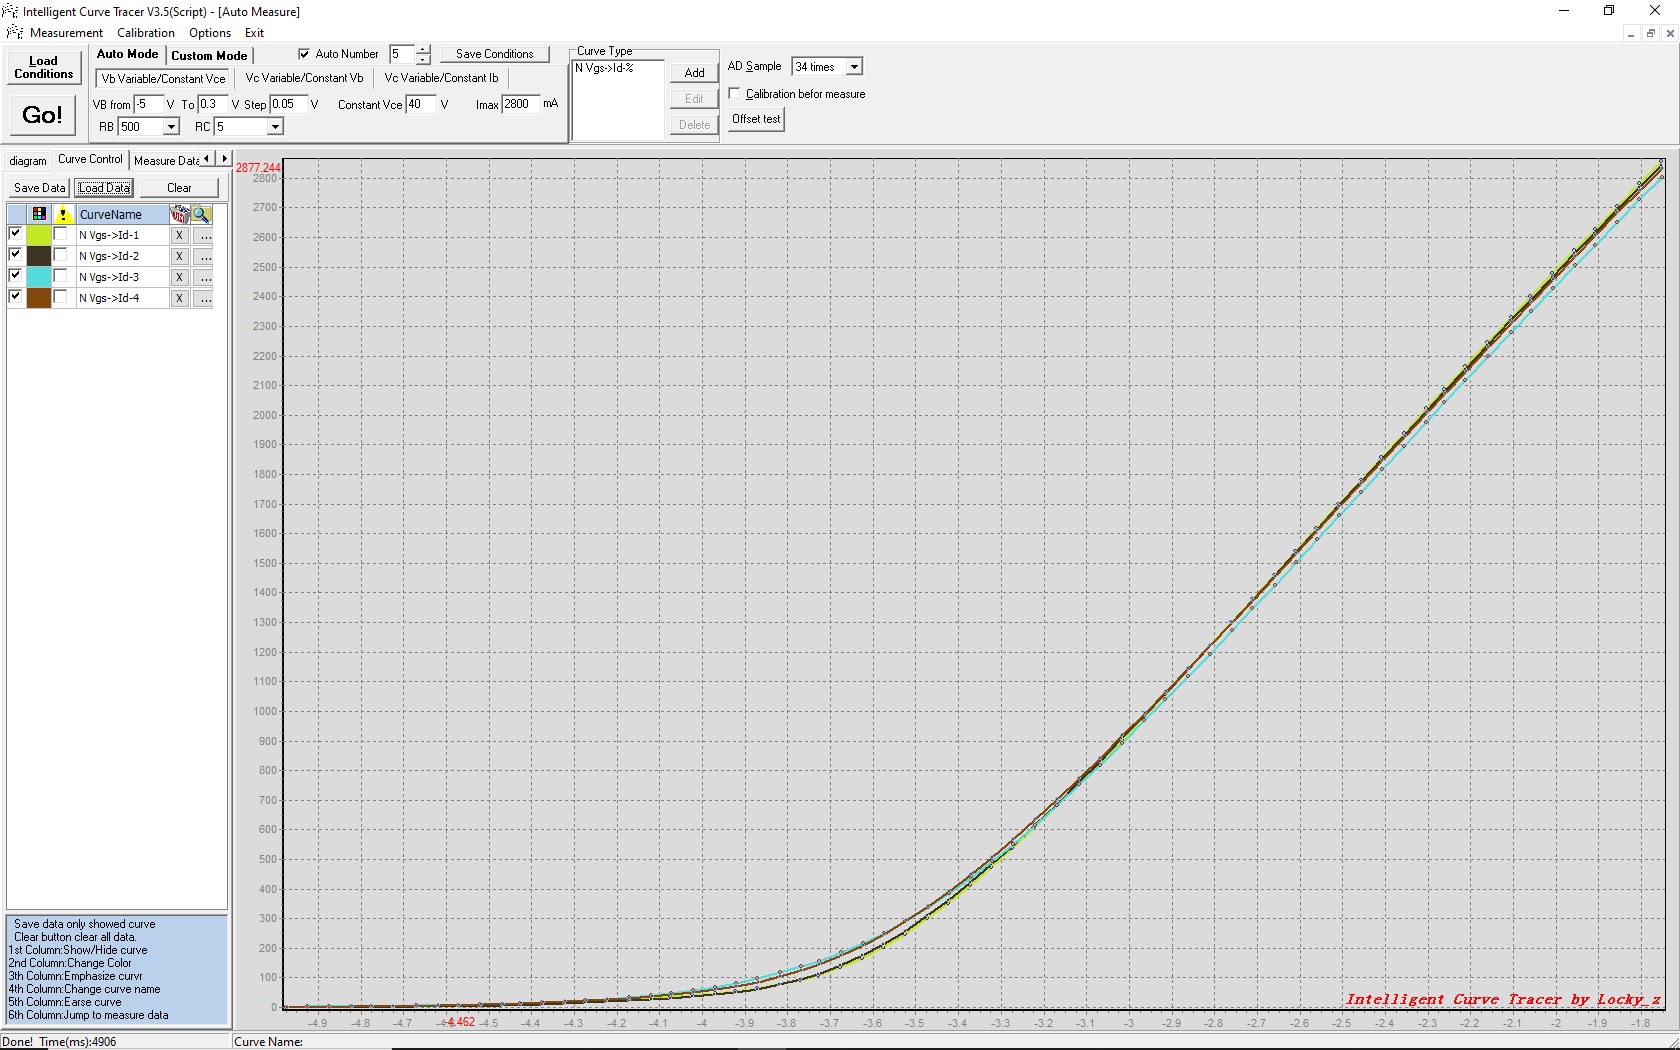Switch to the Measure Data tab
This screenshot has height=1050, width=1680.
point(166,161)
